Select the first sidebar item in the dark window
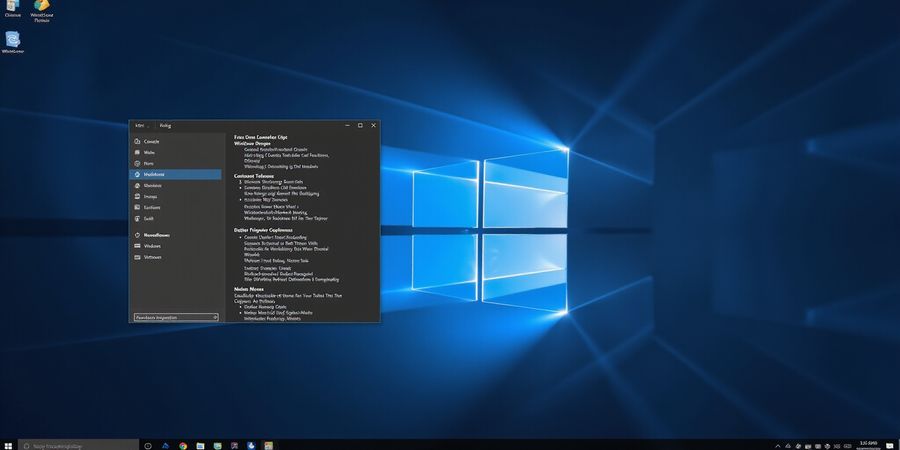 [x=176, y=141]
